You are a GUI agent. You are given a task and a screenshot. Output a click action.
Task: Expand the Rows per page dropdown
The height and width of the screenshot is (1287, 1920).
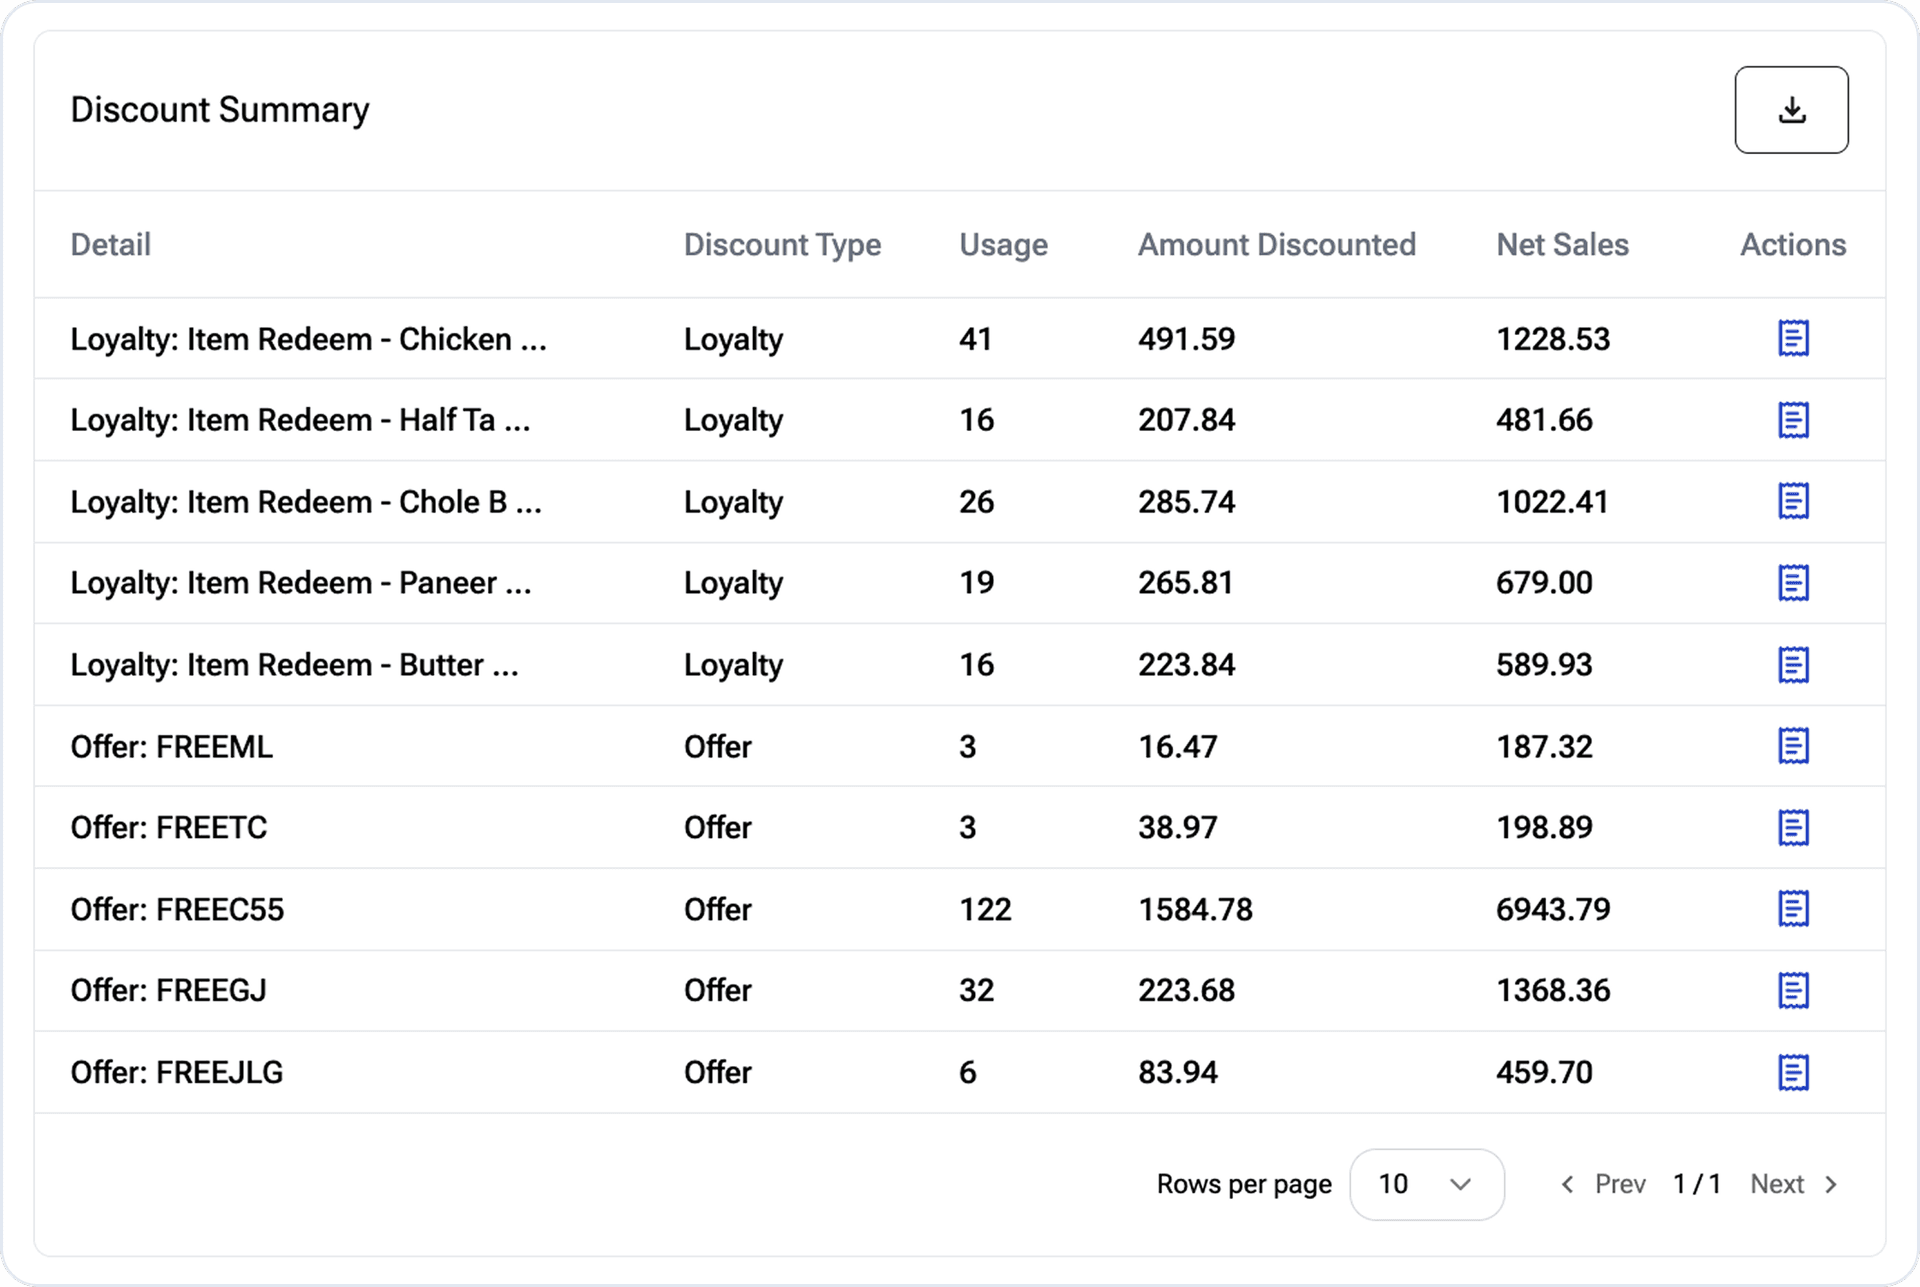point(1426,1184)
